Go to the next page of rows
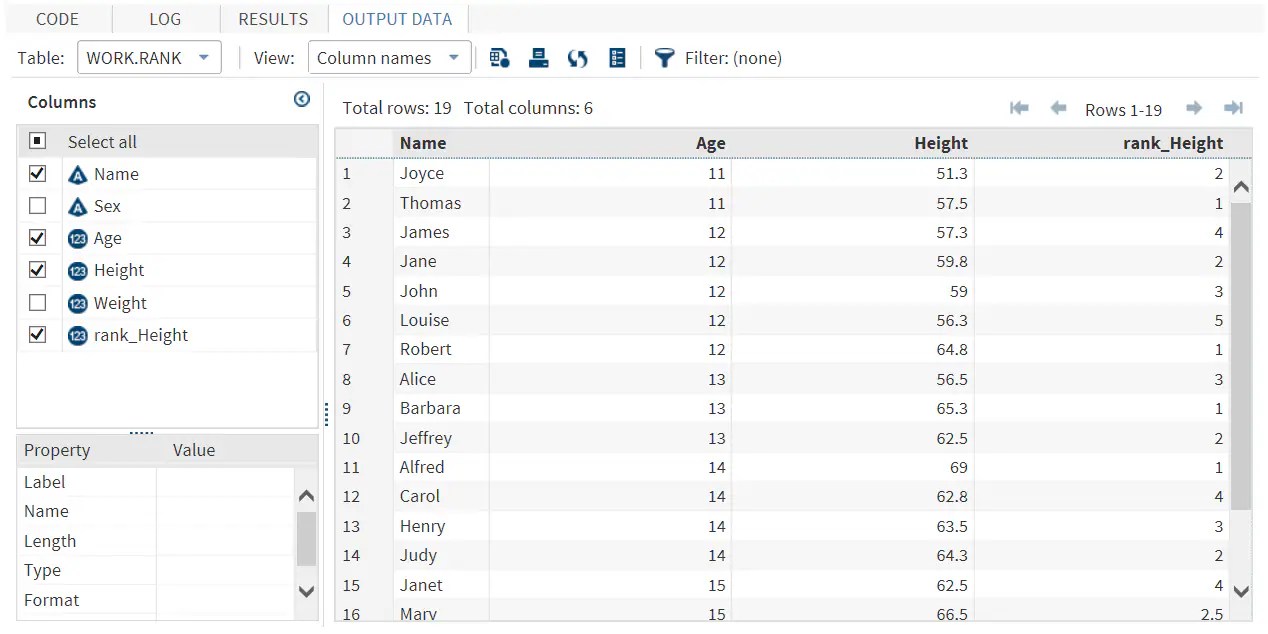Screen dimensions: 1268x634 (1193, 108)
